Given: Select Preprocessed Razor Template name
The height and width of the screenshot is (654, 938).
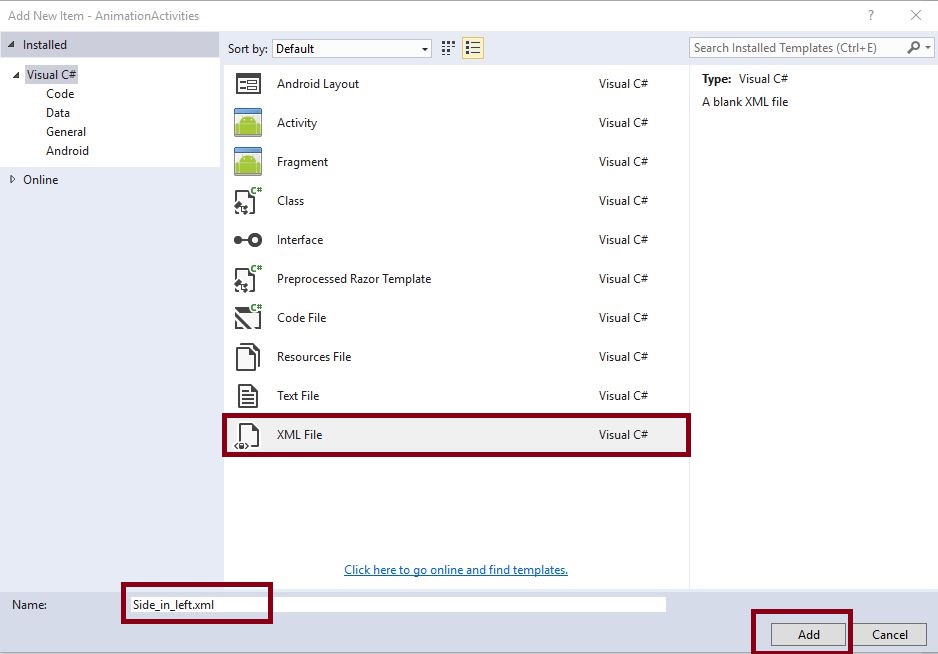Looking at the screenshot, I should (354, 279).
